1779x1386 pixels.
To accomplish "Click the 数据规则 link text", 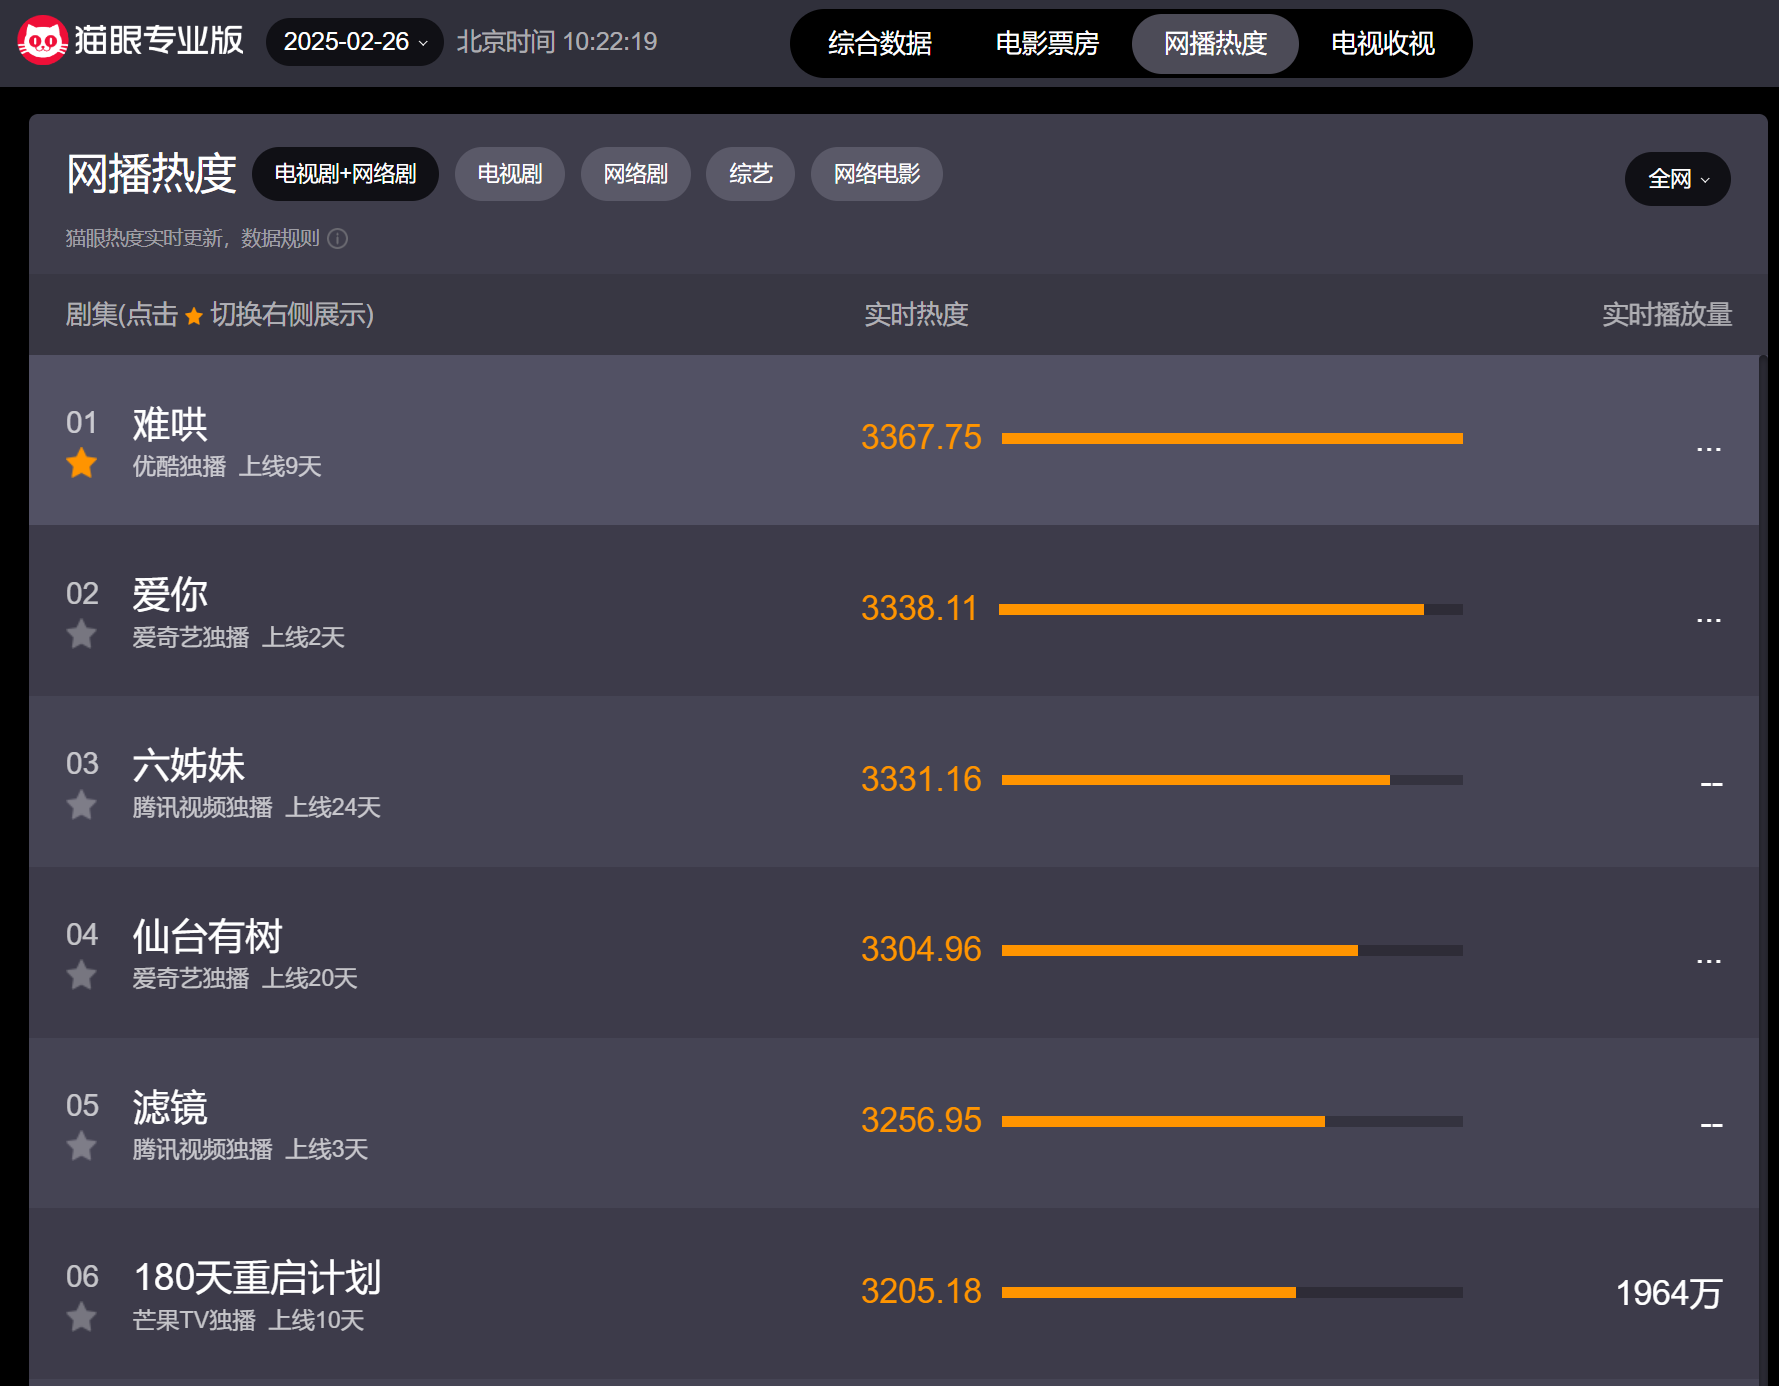I will [280, 238].
